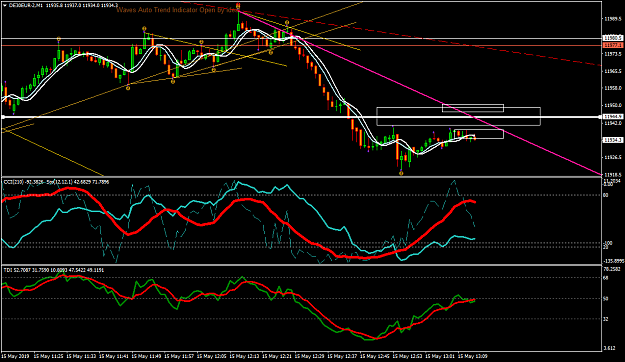Click the 15 May 13:01 time label
Image resolution: width=625 pixels, height=362 pixels.
440,356
